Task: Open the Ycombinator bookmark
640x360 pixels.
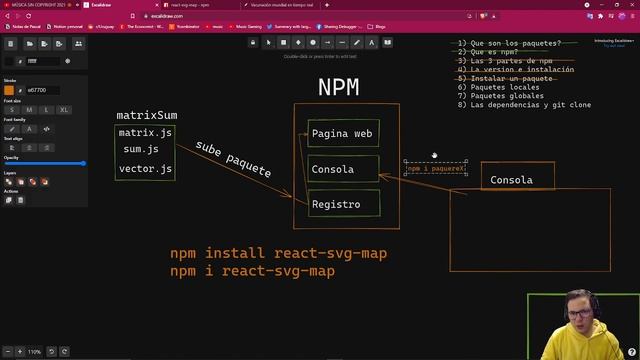Action: tap(184, 27)
